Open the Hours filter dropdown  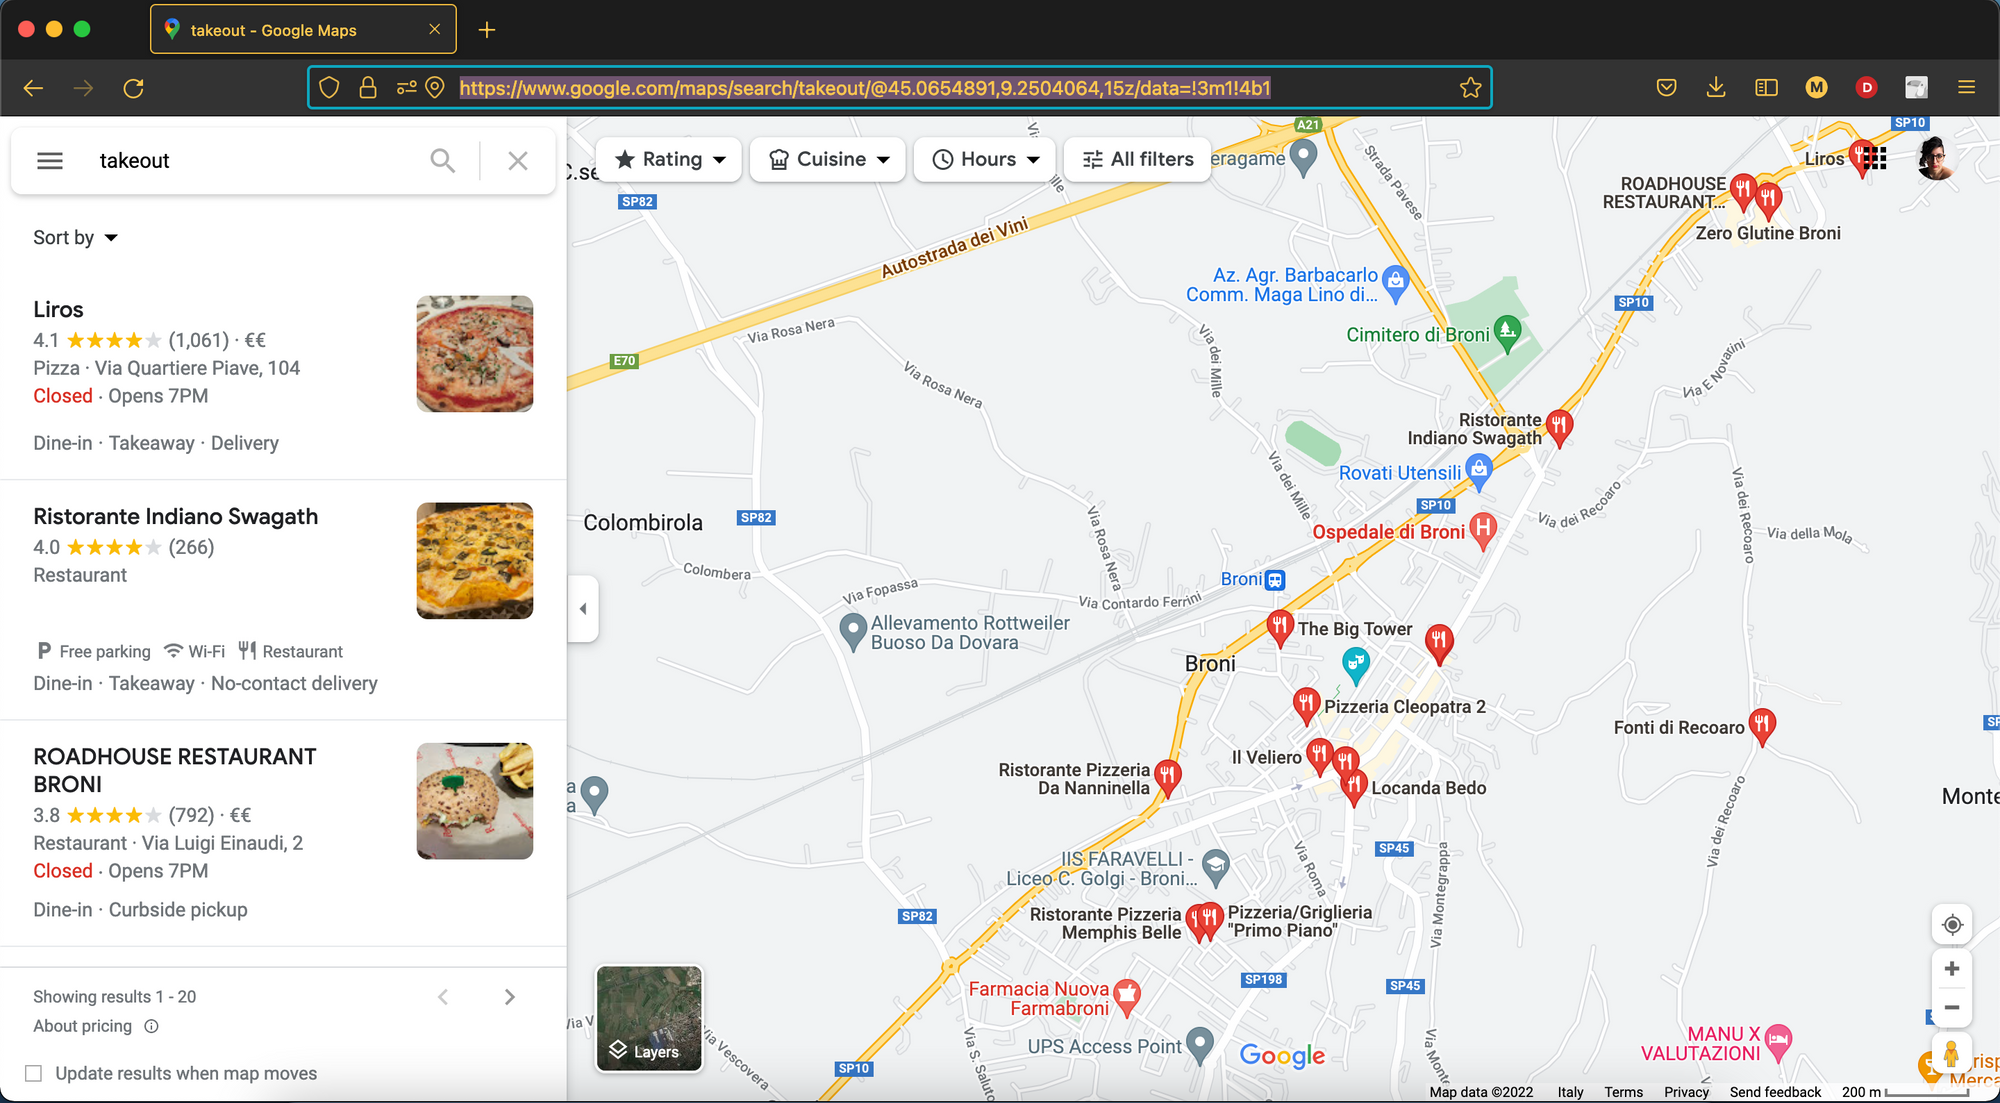[x=985, y=160]
